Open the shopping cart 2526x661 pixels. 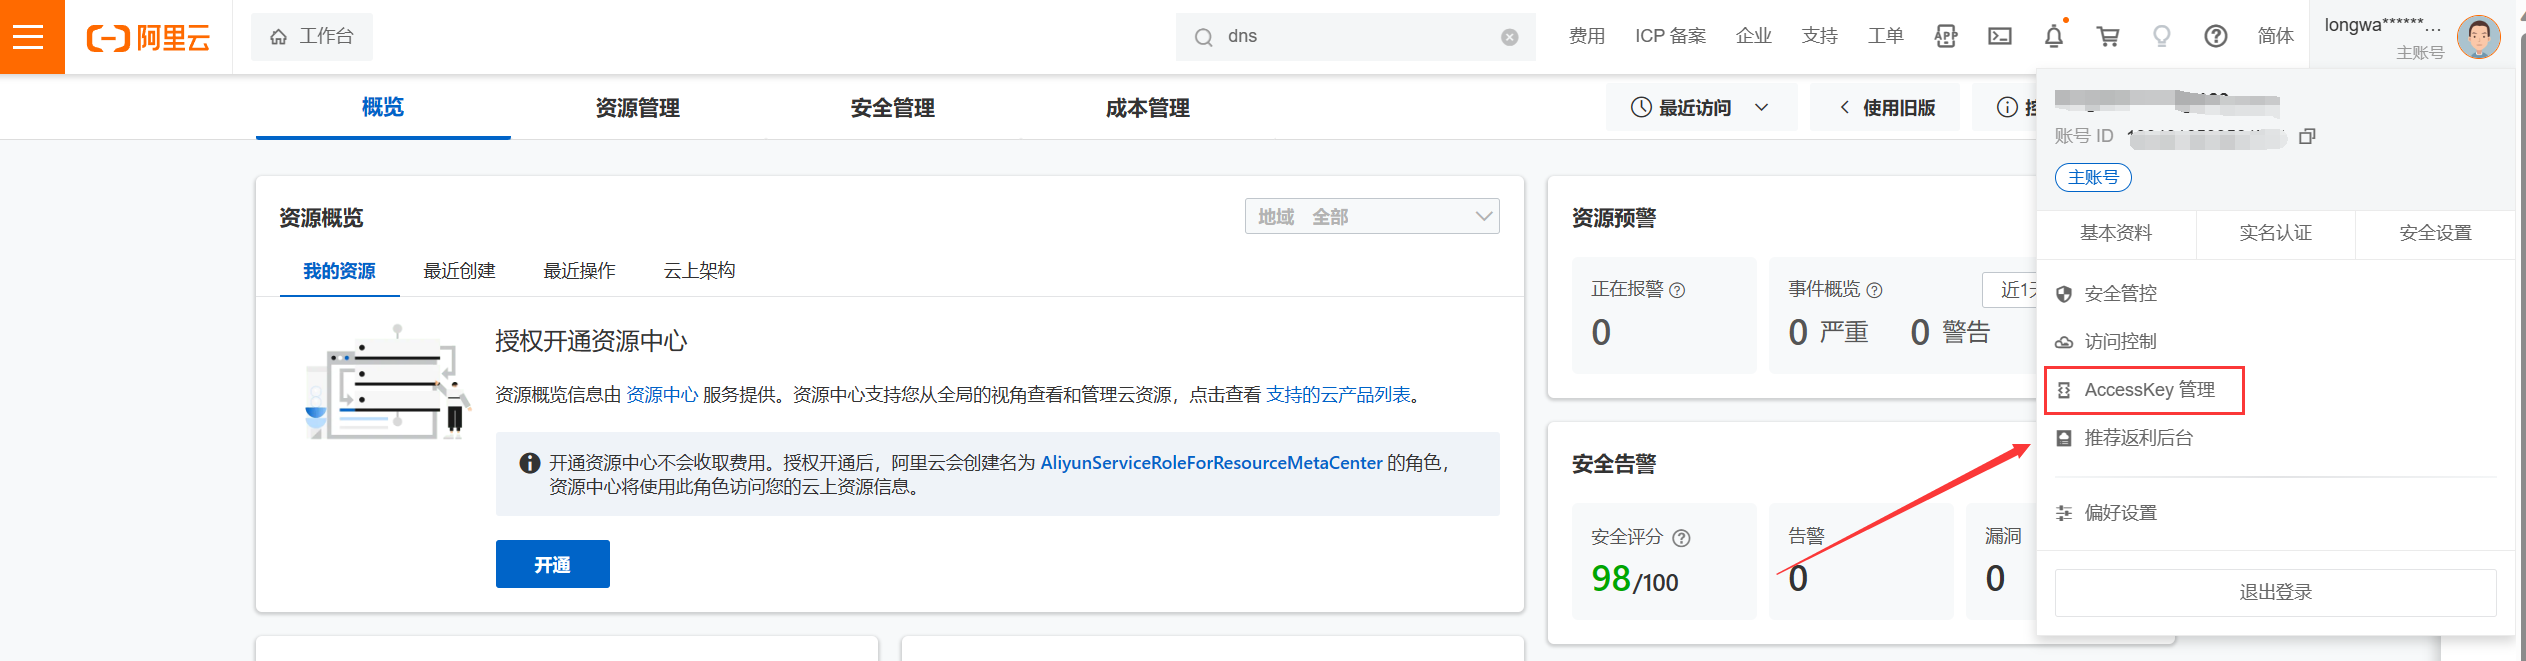click(2108, 37)
